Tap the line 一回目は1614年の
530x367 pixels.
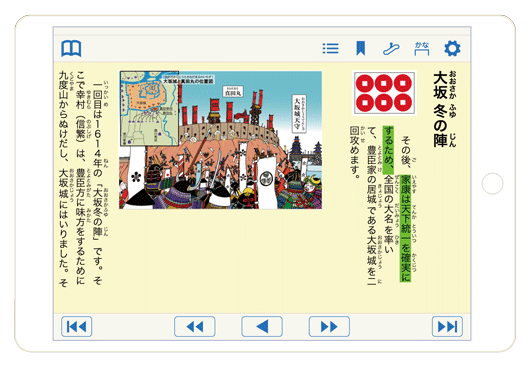(x=98, y=129)
